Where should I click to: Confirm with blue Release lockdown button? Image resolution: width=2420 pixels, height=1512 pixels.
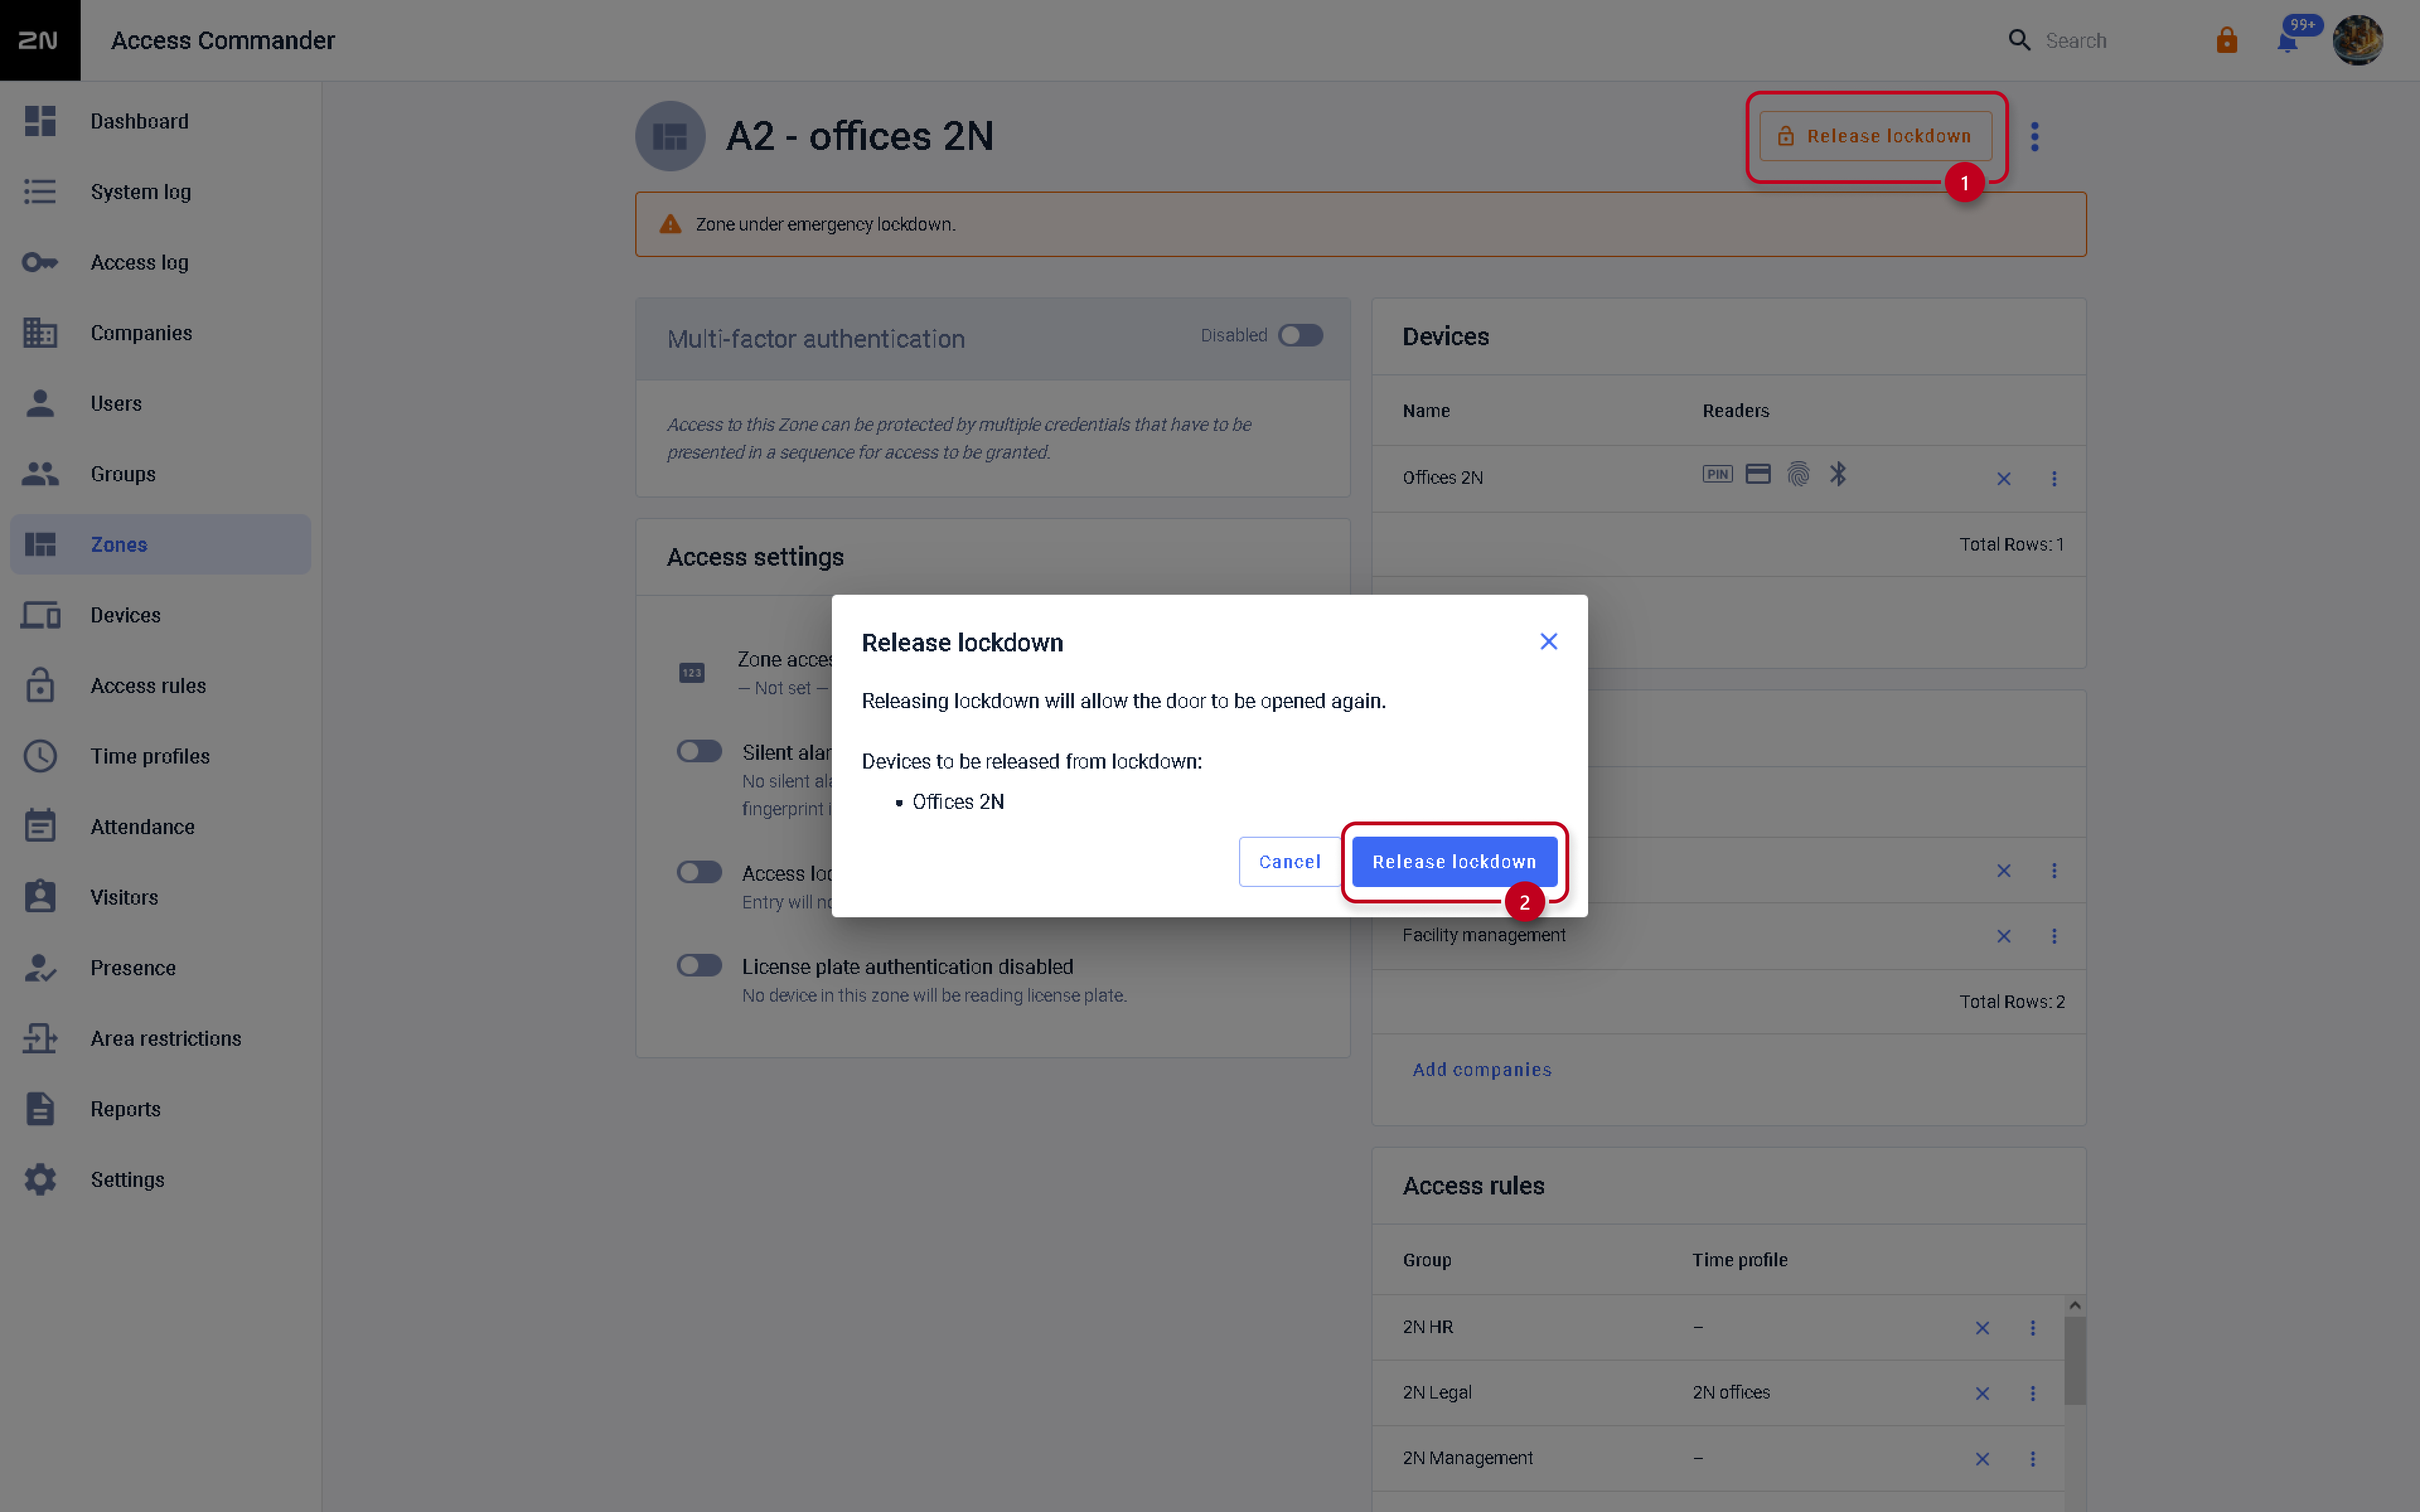(x=1454, y=862)
